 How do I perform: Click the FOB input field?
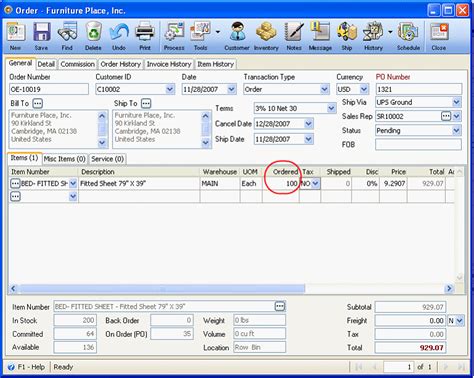pyautogui.click(x=418, y=144)
